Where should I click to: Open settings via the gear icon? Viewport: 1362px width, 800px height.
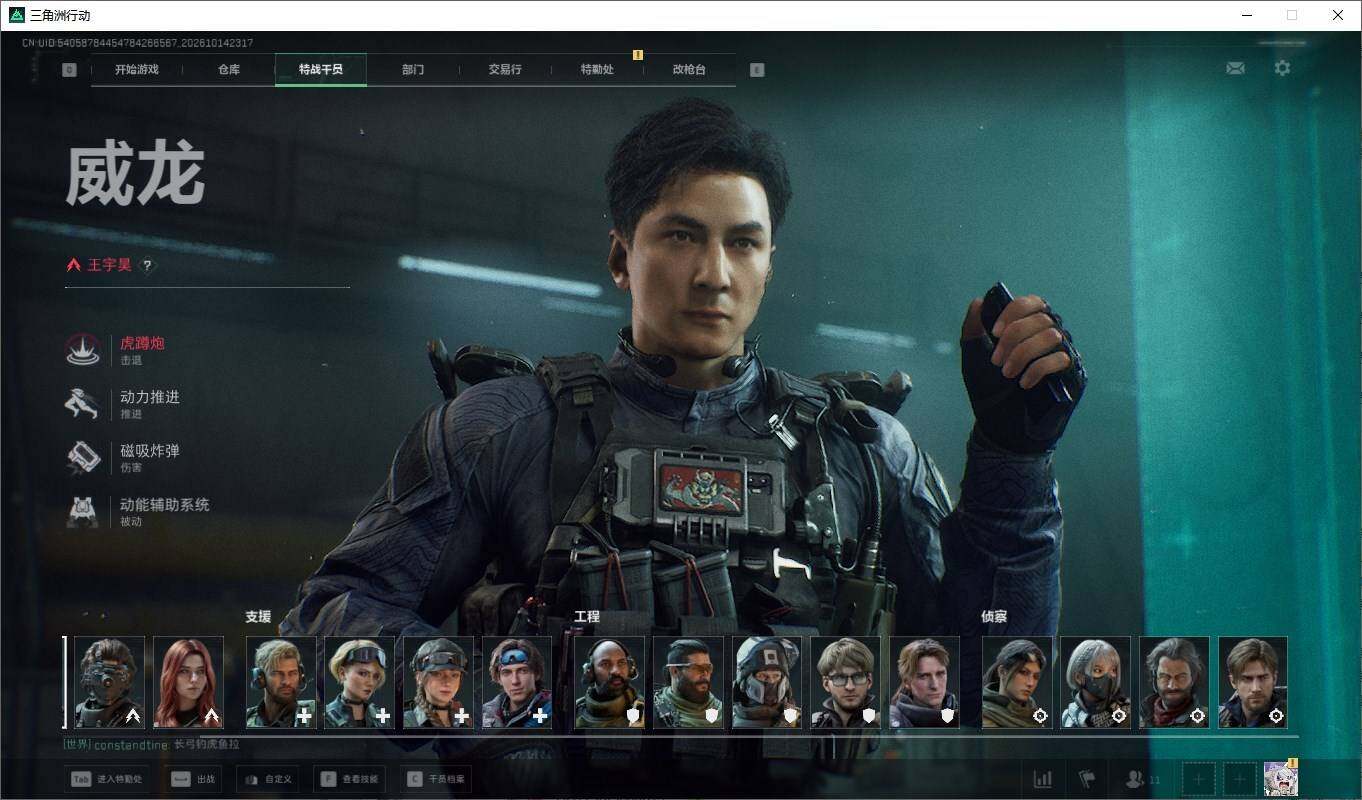tap(1282, 68)
